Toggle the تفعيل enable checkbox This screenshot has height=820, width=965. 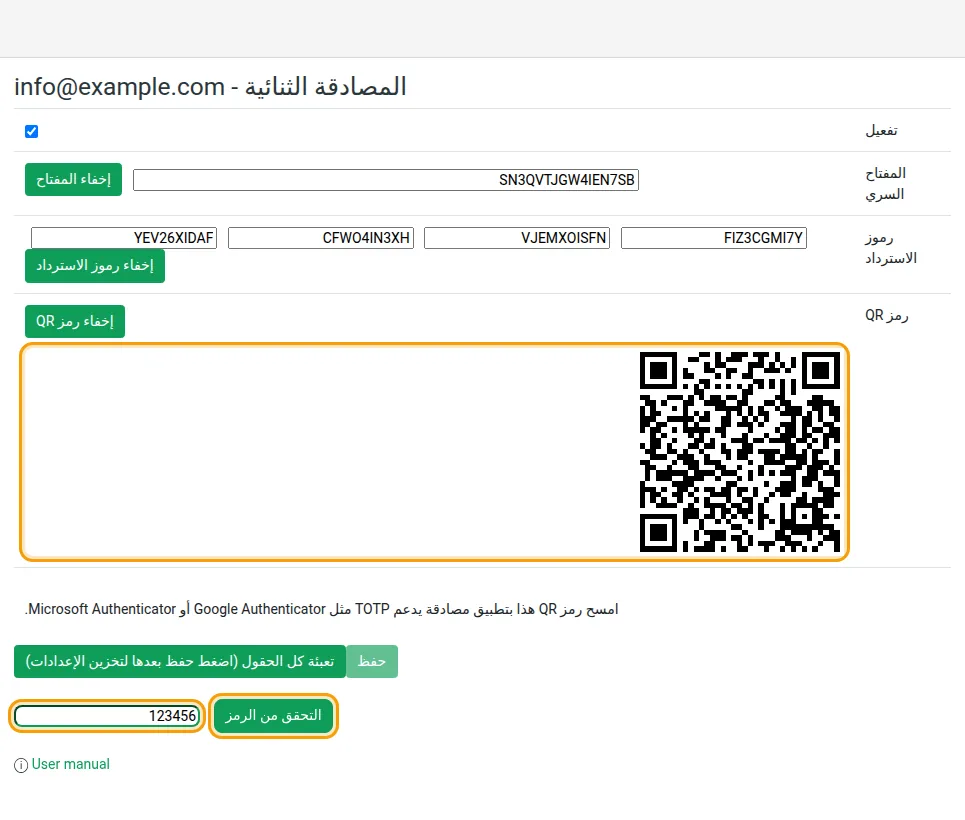pos(31,131)
